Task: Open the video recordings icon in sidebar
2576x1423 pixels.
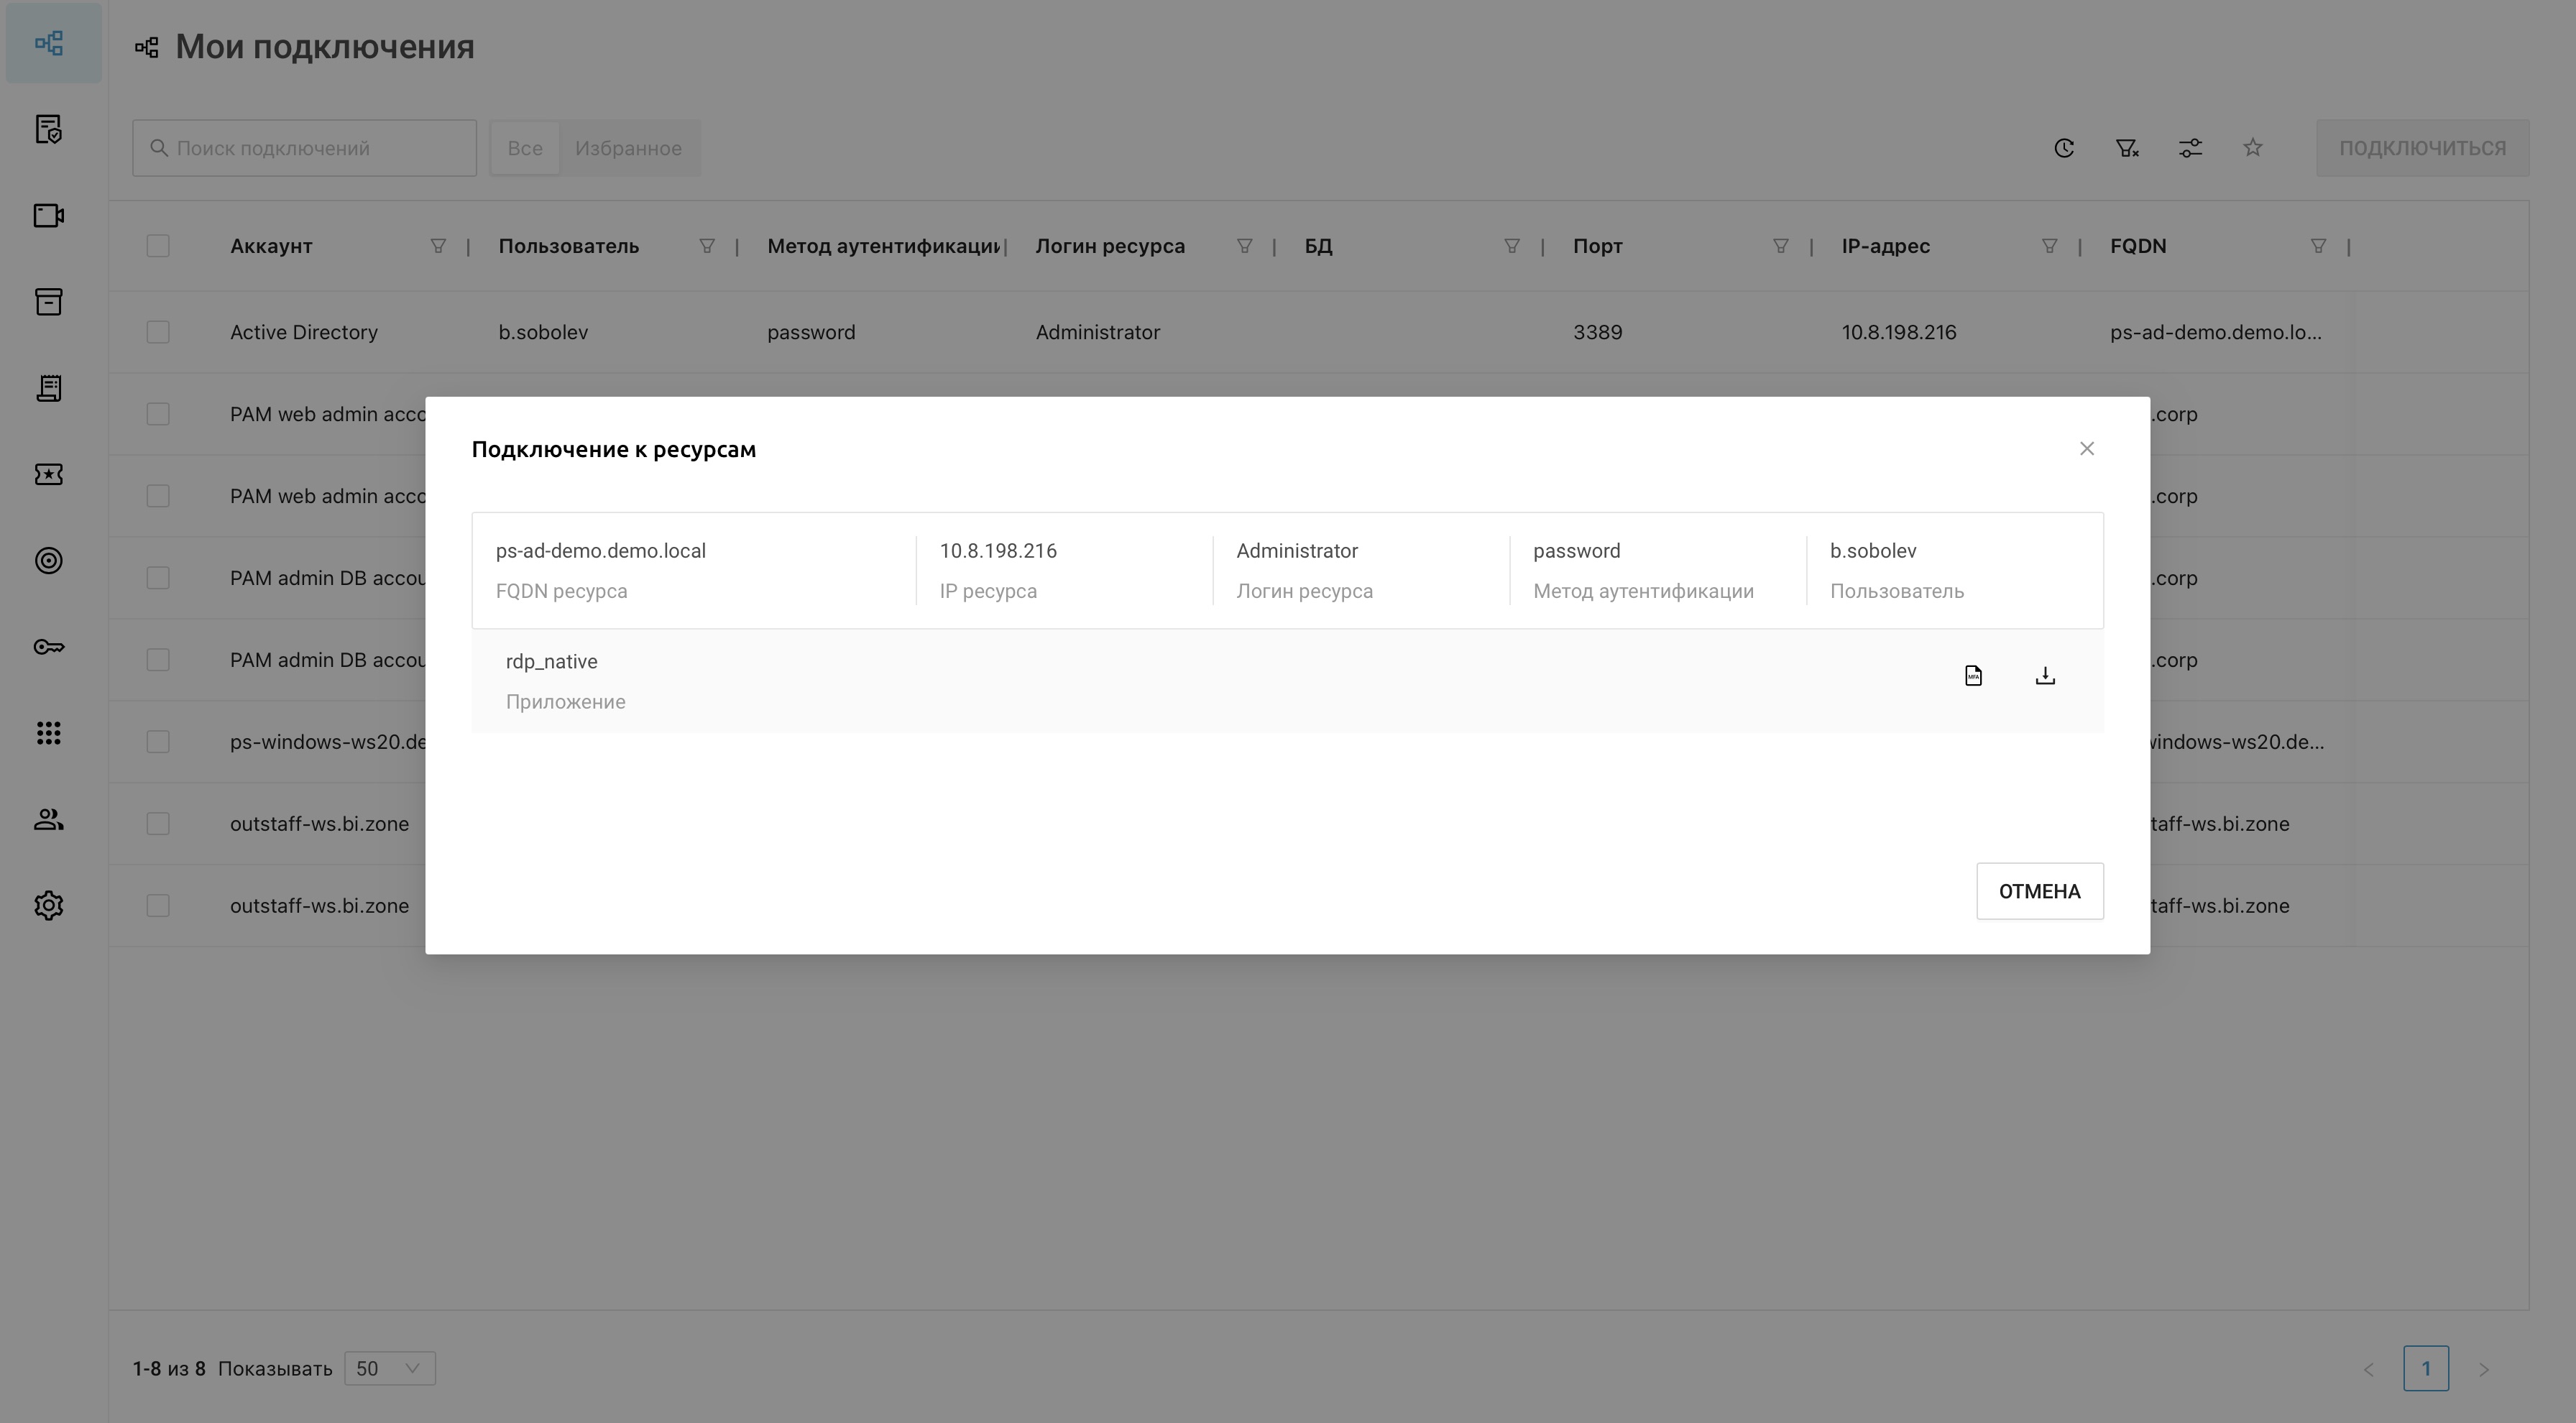Action: point(49,216)
